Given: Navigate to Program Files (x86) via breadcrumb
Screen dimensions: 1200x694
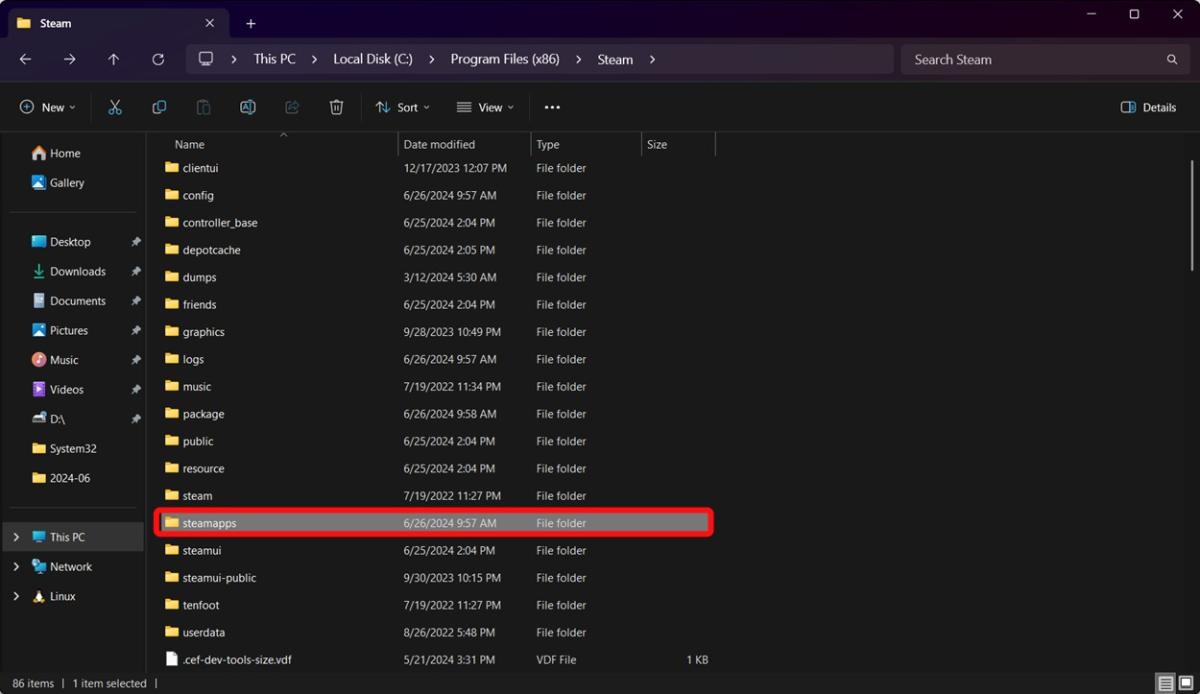Looking at the screenshot, I should 505,59.
